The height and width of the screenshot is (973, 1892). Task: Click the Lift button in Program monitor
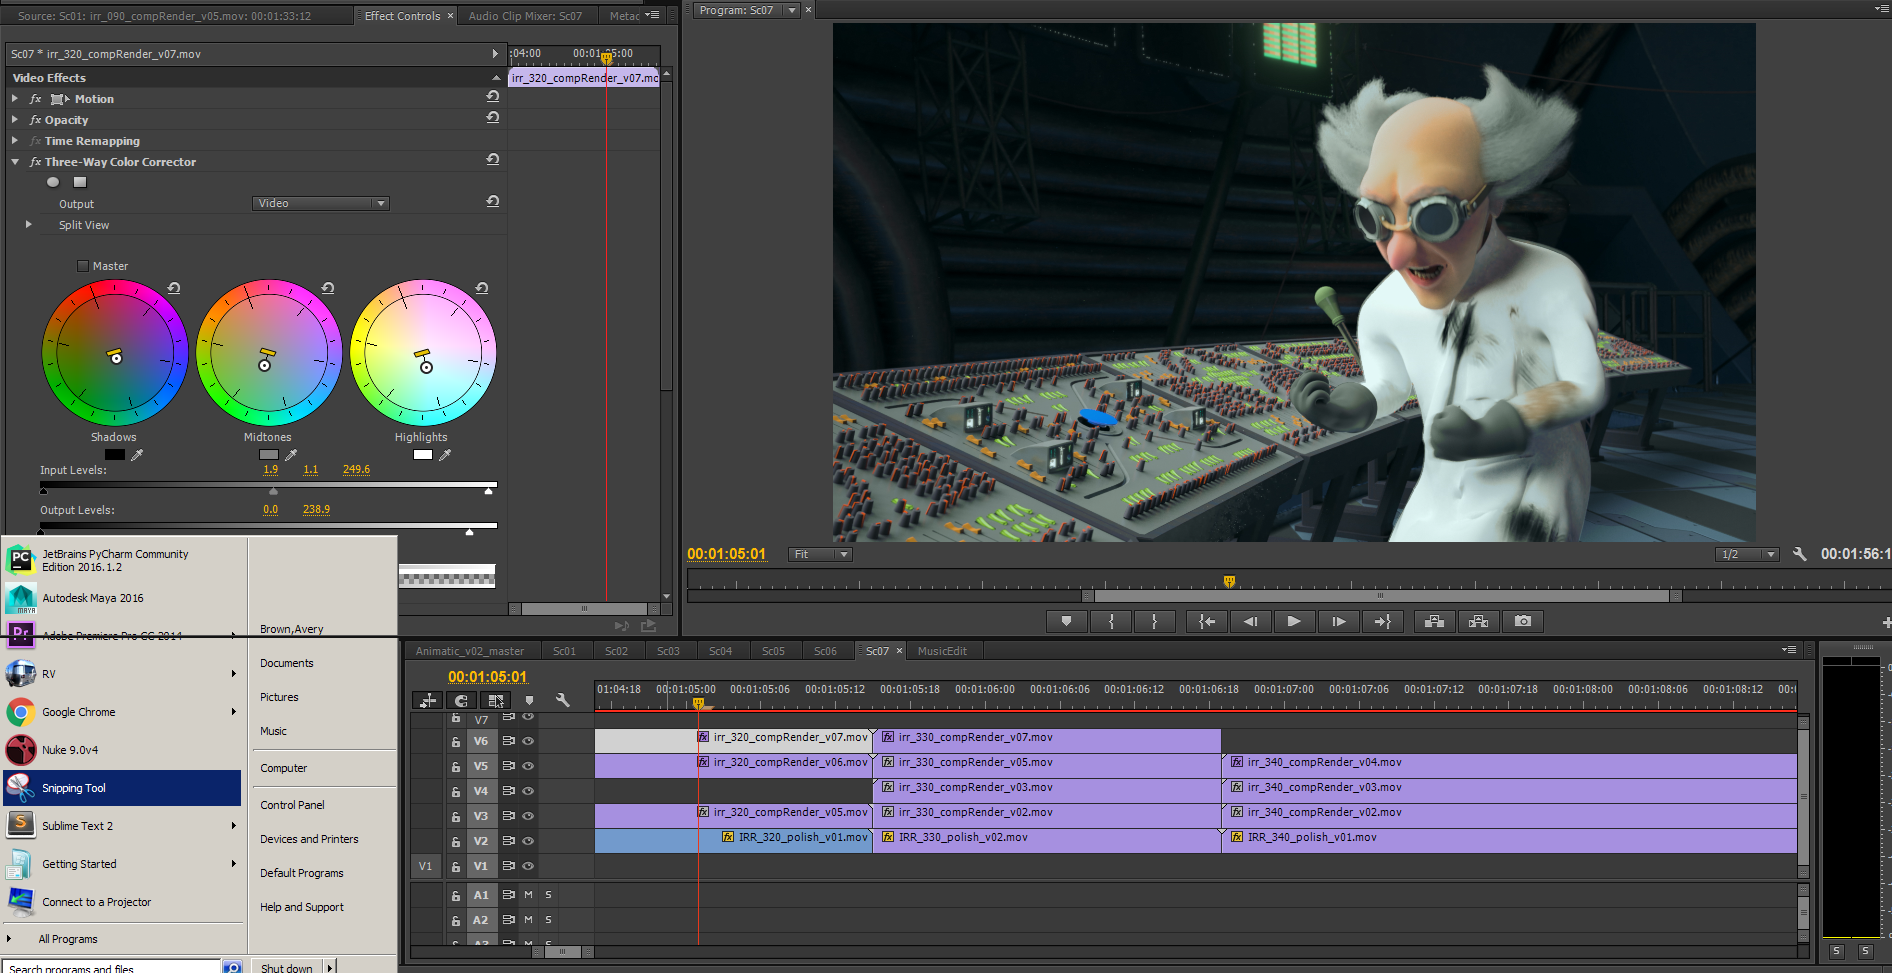1434,622
